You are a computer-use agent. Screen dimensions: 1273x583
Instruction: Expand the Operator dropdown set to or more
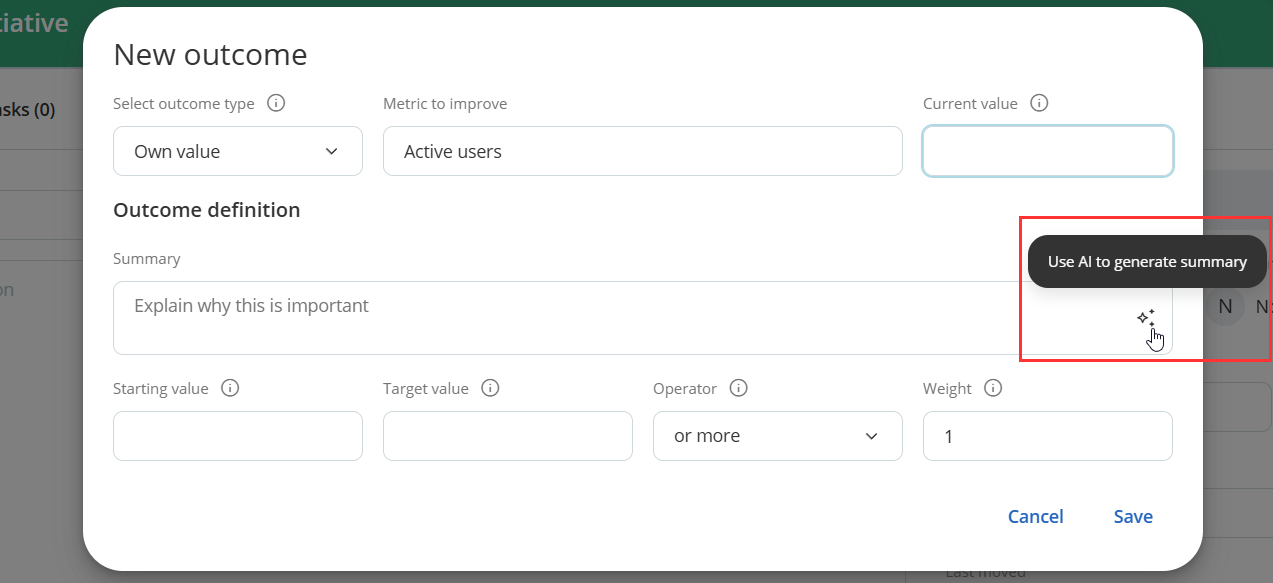[777, 436]
